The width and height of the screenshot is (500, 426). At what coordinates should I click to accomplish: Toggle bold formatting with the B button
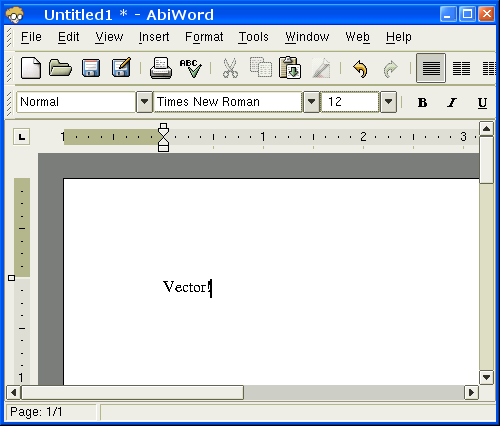(422, 102)
